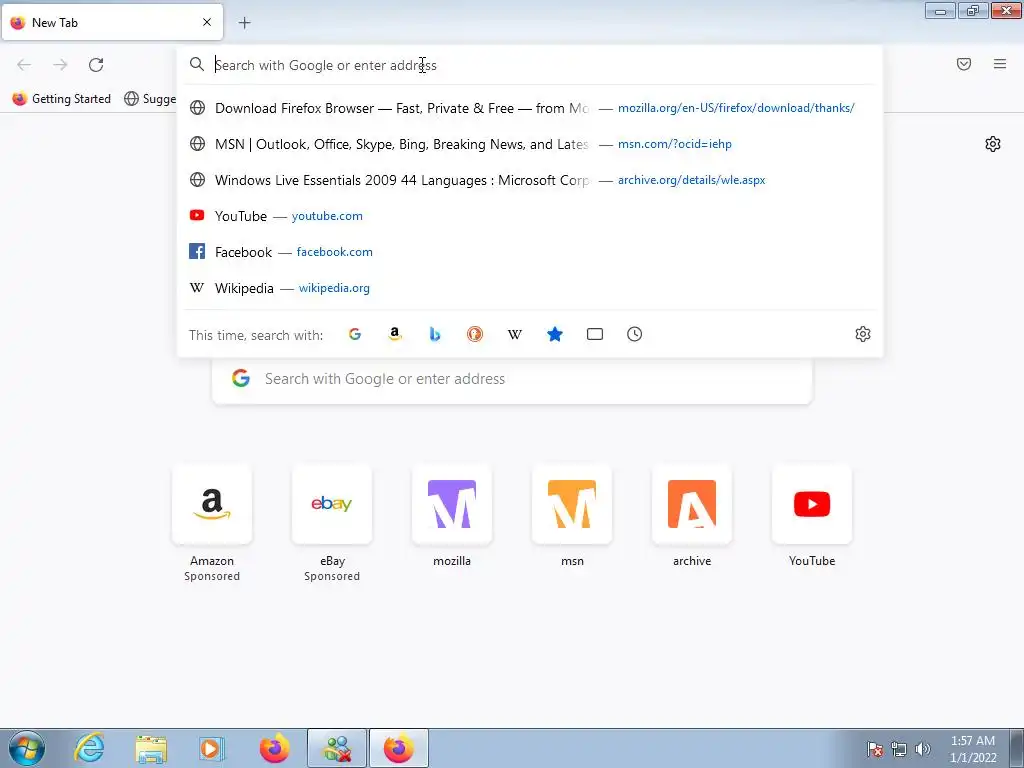
Task: Open new tab page personalize gear
Action: (x=993, y=144)
